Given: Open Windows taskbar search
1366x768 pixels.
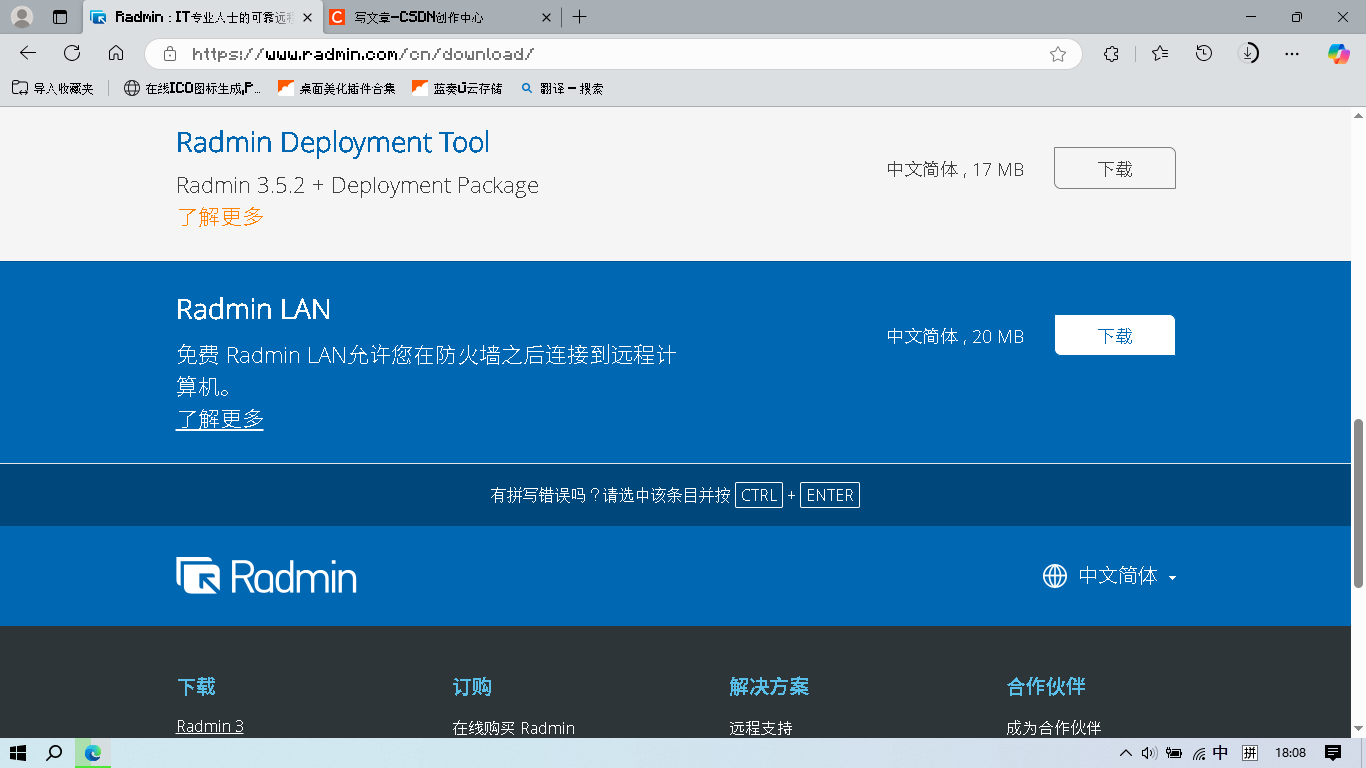Looking at the screenshot, I should 55,753.
